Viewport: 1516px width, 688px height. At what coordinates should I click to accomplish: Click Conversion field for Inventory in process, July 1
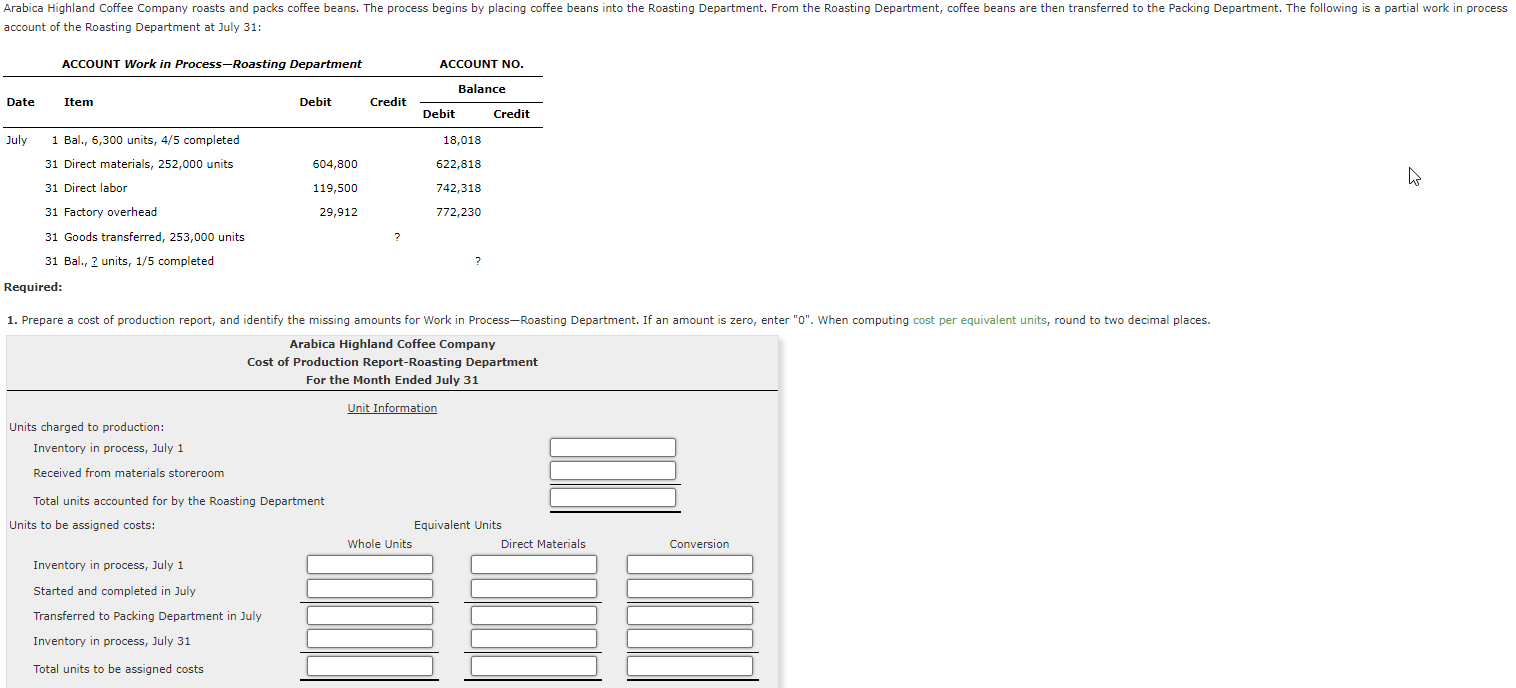click(x=690, y=565)
